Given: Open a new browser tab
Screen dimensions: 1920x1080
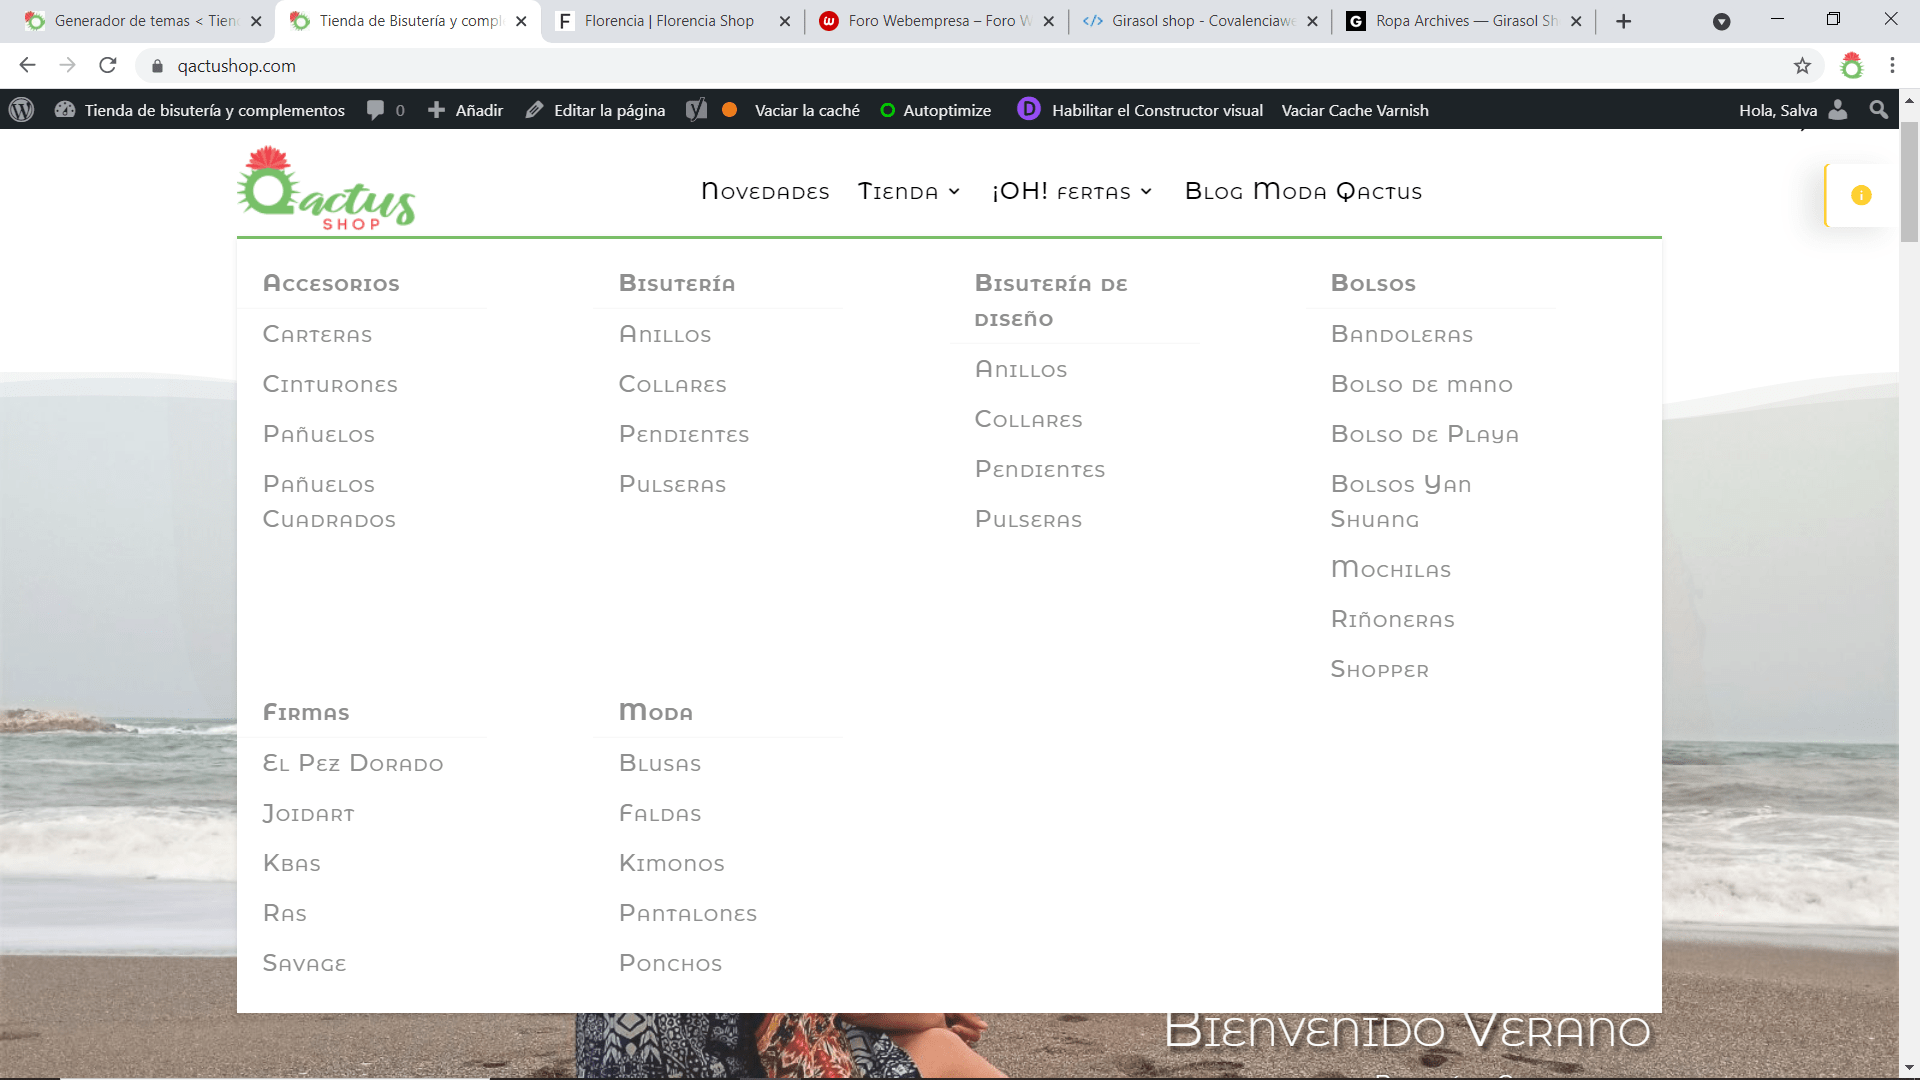Looking at the screenshot, I should click(1624, 21).
